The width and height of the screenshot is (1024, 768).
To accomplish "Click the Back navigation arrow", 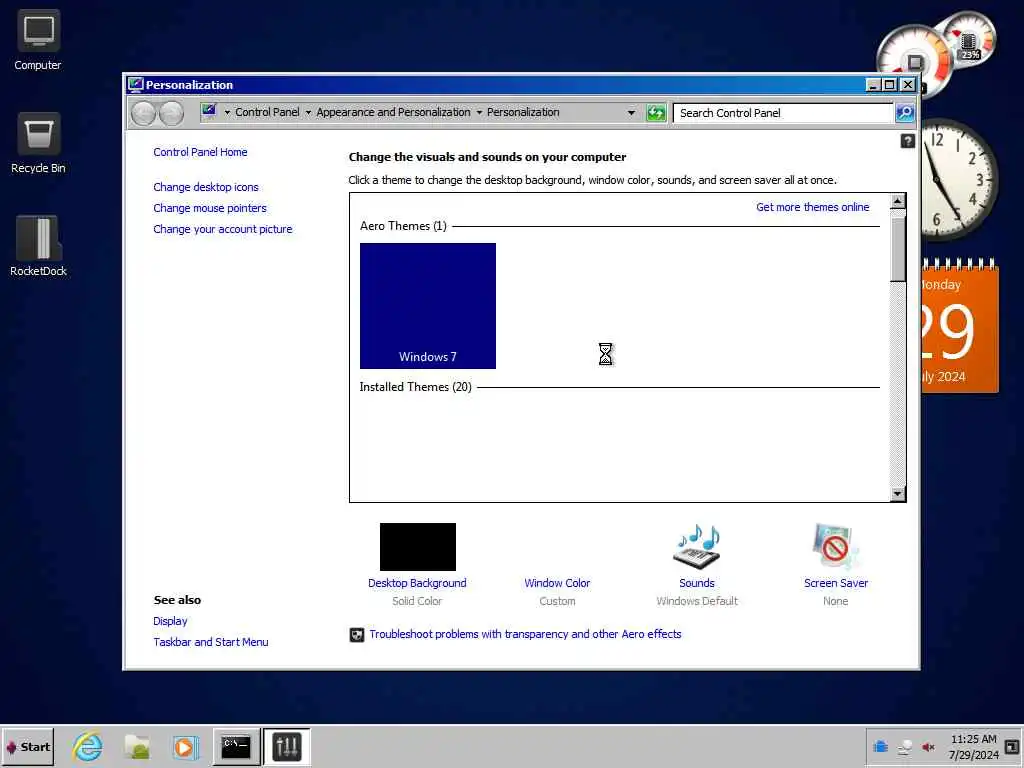I will pos(143,113).
